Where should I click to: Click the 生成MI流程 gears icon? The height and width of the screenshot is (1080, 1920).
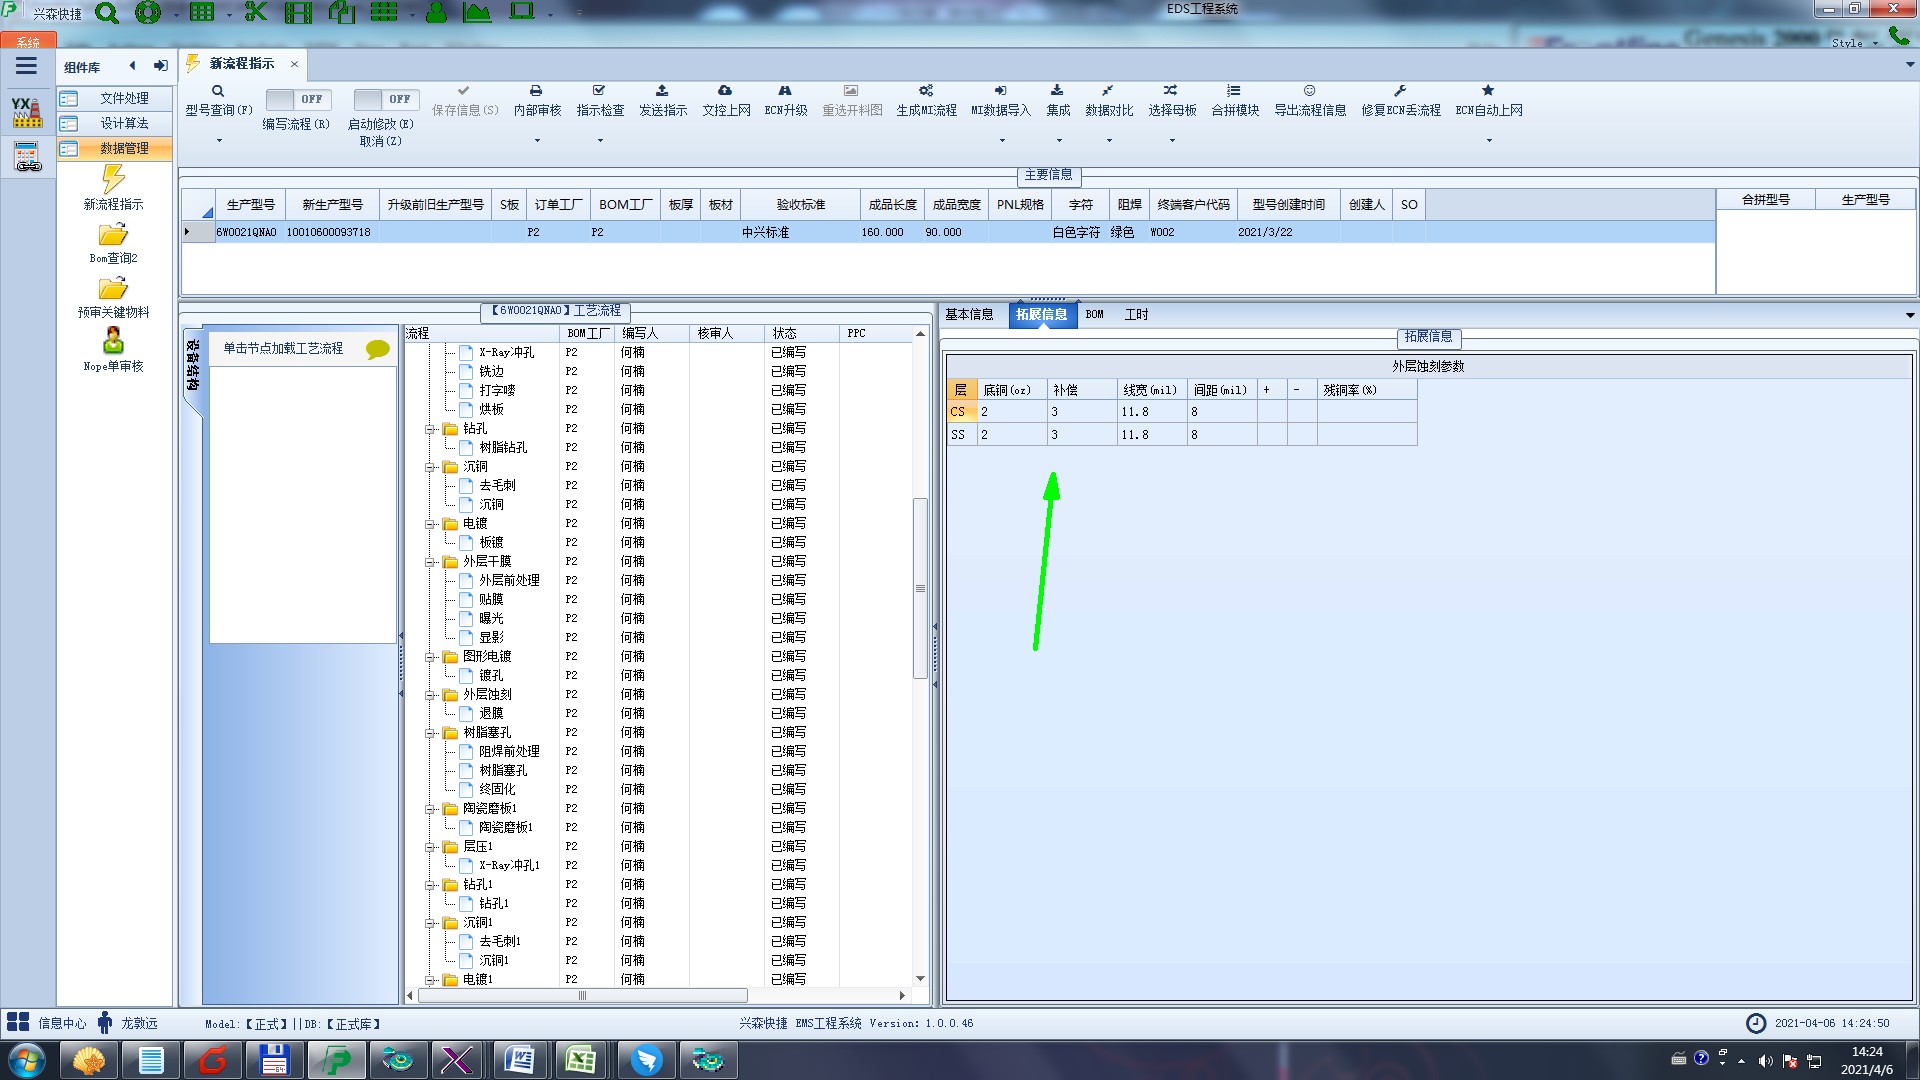(926, 91)
